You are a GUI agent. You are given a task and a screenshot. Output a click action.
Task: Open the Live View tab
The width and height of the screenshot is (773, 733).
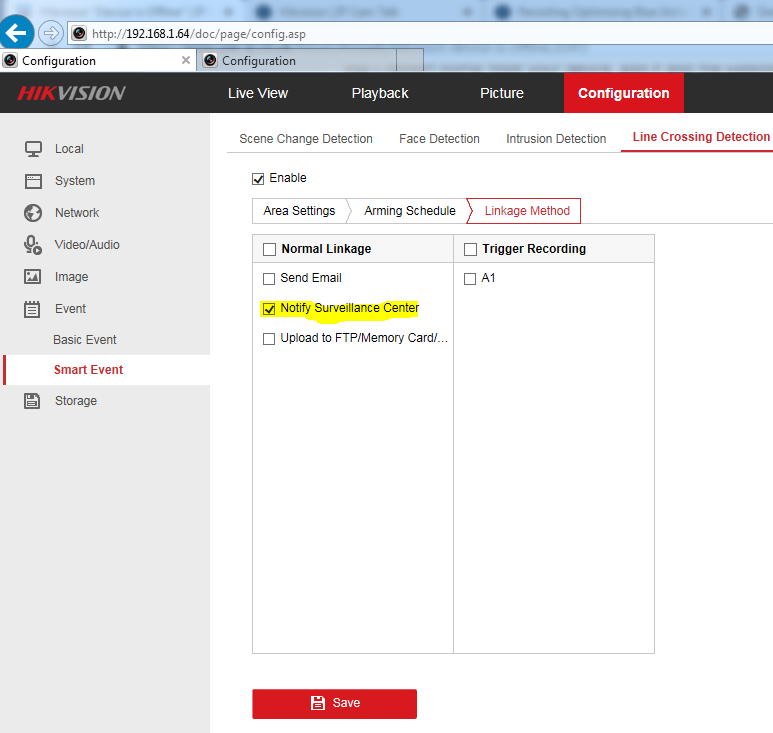257,93
